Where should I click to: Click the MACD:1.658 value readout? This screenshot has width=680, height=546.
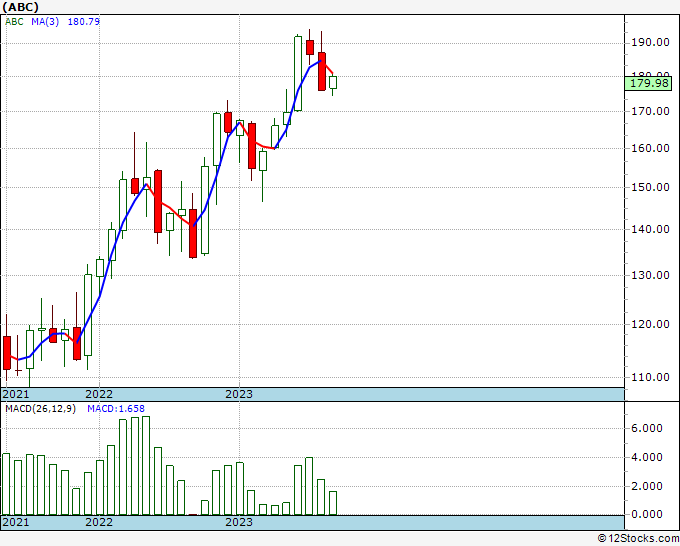point(116,409)
